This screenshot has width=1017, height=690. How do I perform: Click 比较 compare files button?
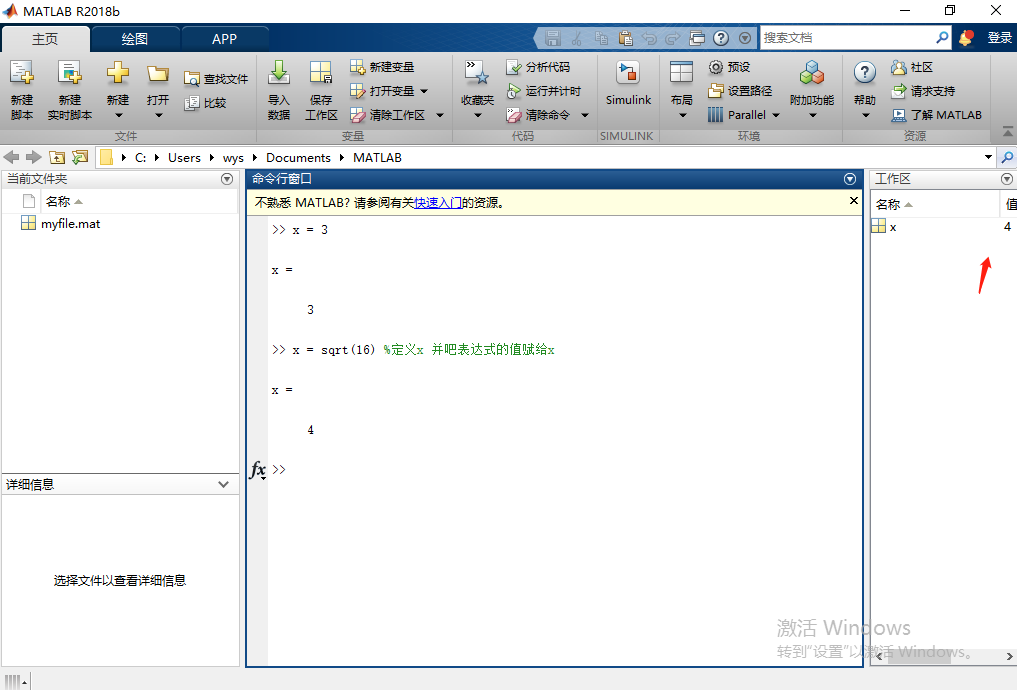click(x=206, y=102)
